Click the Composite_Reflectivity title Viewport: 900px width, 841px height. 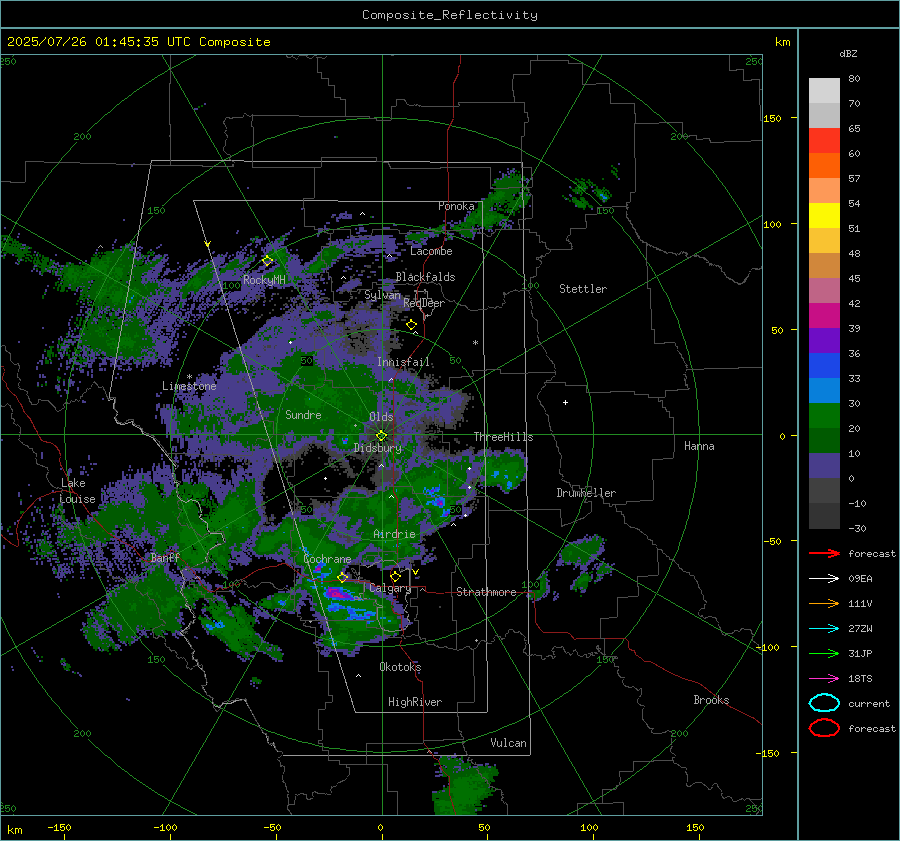tap(449, 15)
